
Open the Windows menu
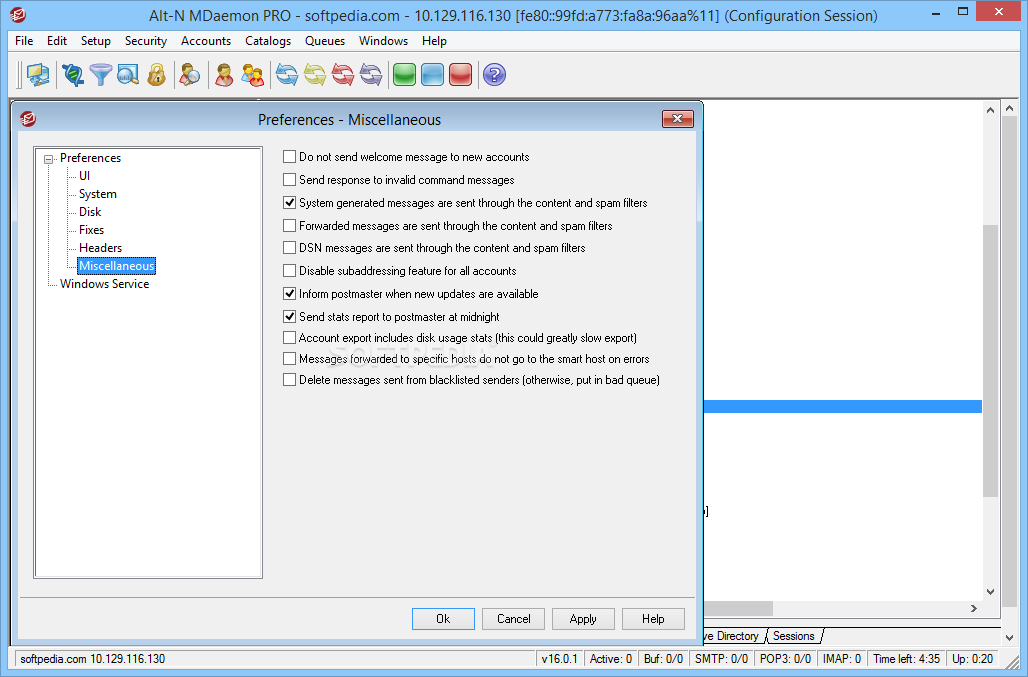pos(384,41)
